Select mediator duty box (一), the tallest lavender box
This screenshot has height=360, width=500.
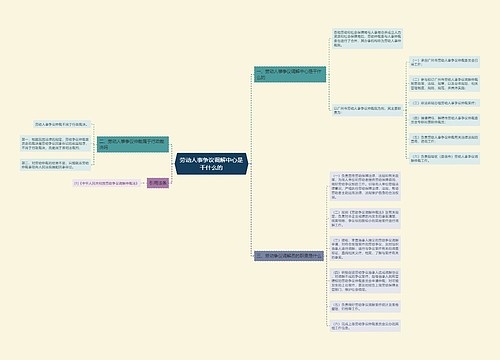pos(365,186)
